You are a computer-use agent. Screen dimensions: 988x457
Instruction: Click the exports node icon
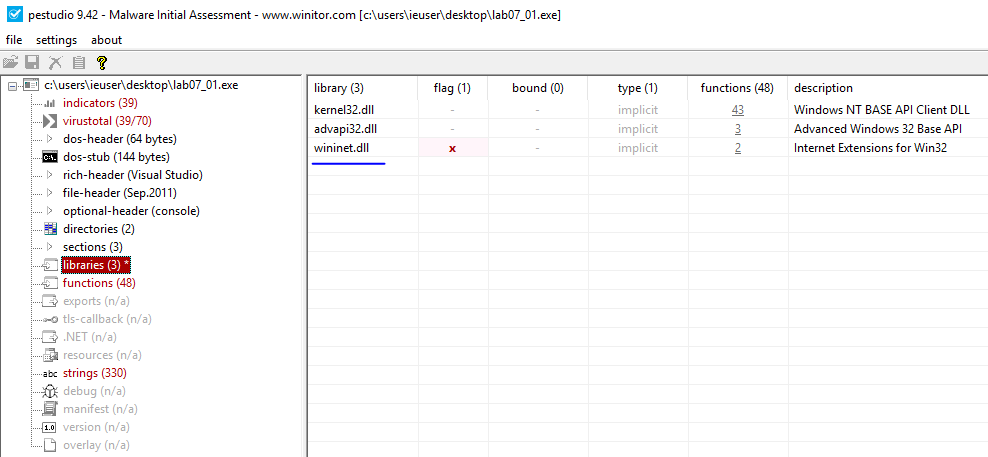pyautogui.click(x=50, y=301)
